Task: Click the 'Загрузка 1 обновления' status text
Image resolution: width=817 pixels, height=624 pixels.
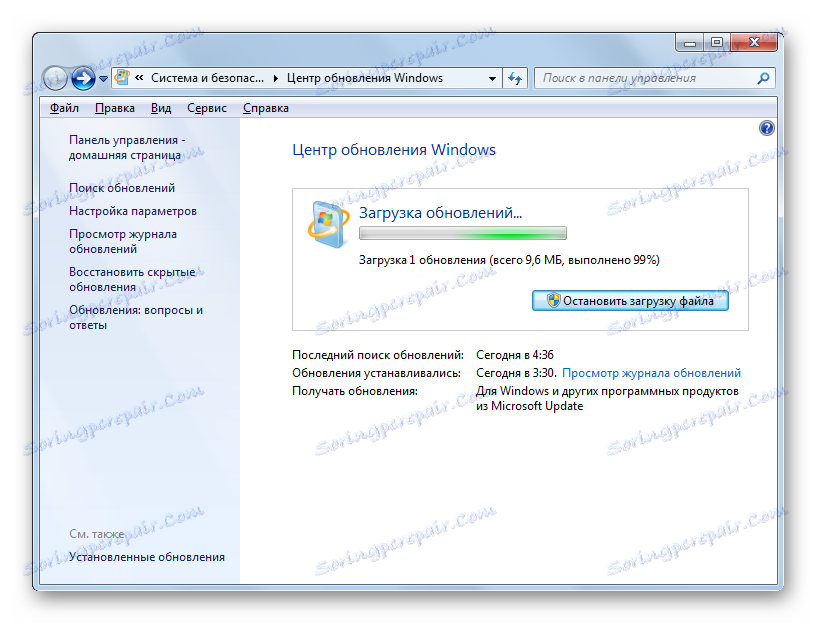Action: [509, 260]
